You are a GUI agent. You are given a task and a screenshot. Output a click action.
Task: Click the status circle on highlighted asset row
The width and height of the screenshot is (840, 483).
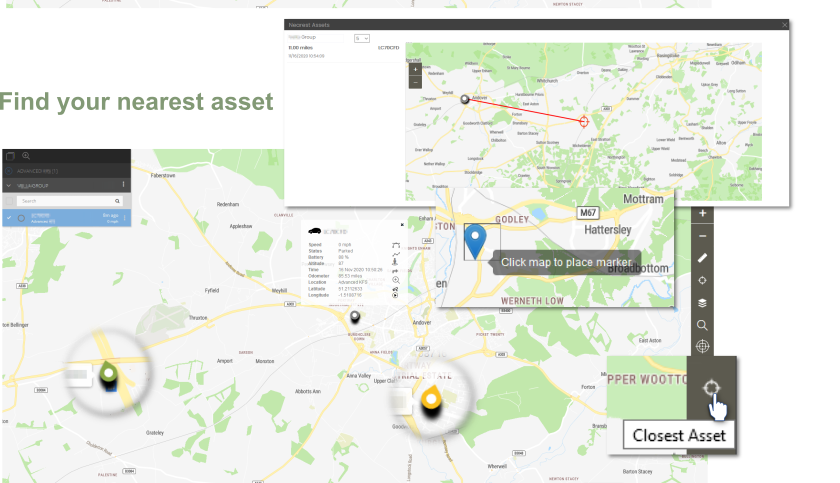pyautogui.click(x=21, y=218)
